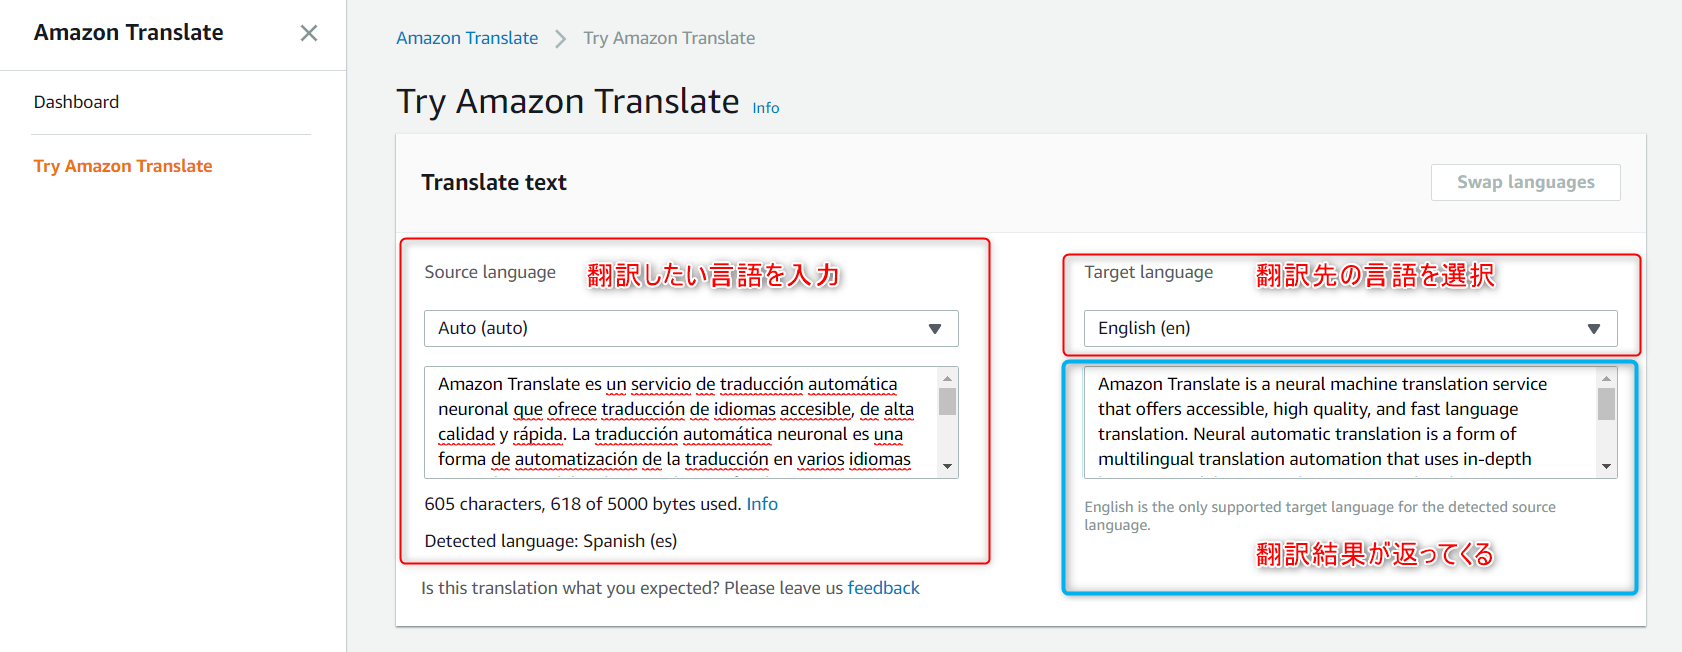Click inside the Spanish source text box

[680, 422]
